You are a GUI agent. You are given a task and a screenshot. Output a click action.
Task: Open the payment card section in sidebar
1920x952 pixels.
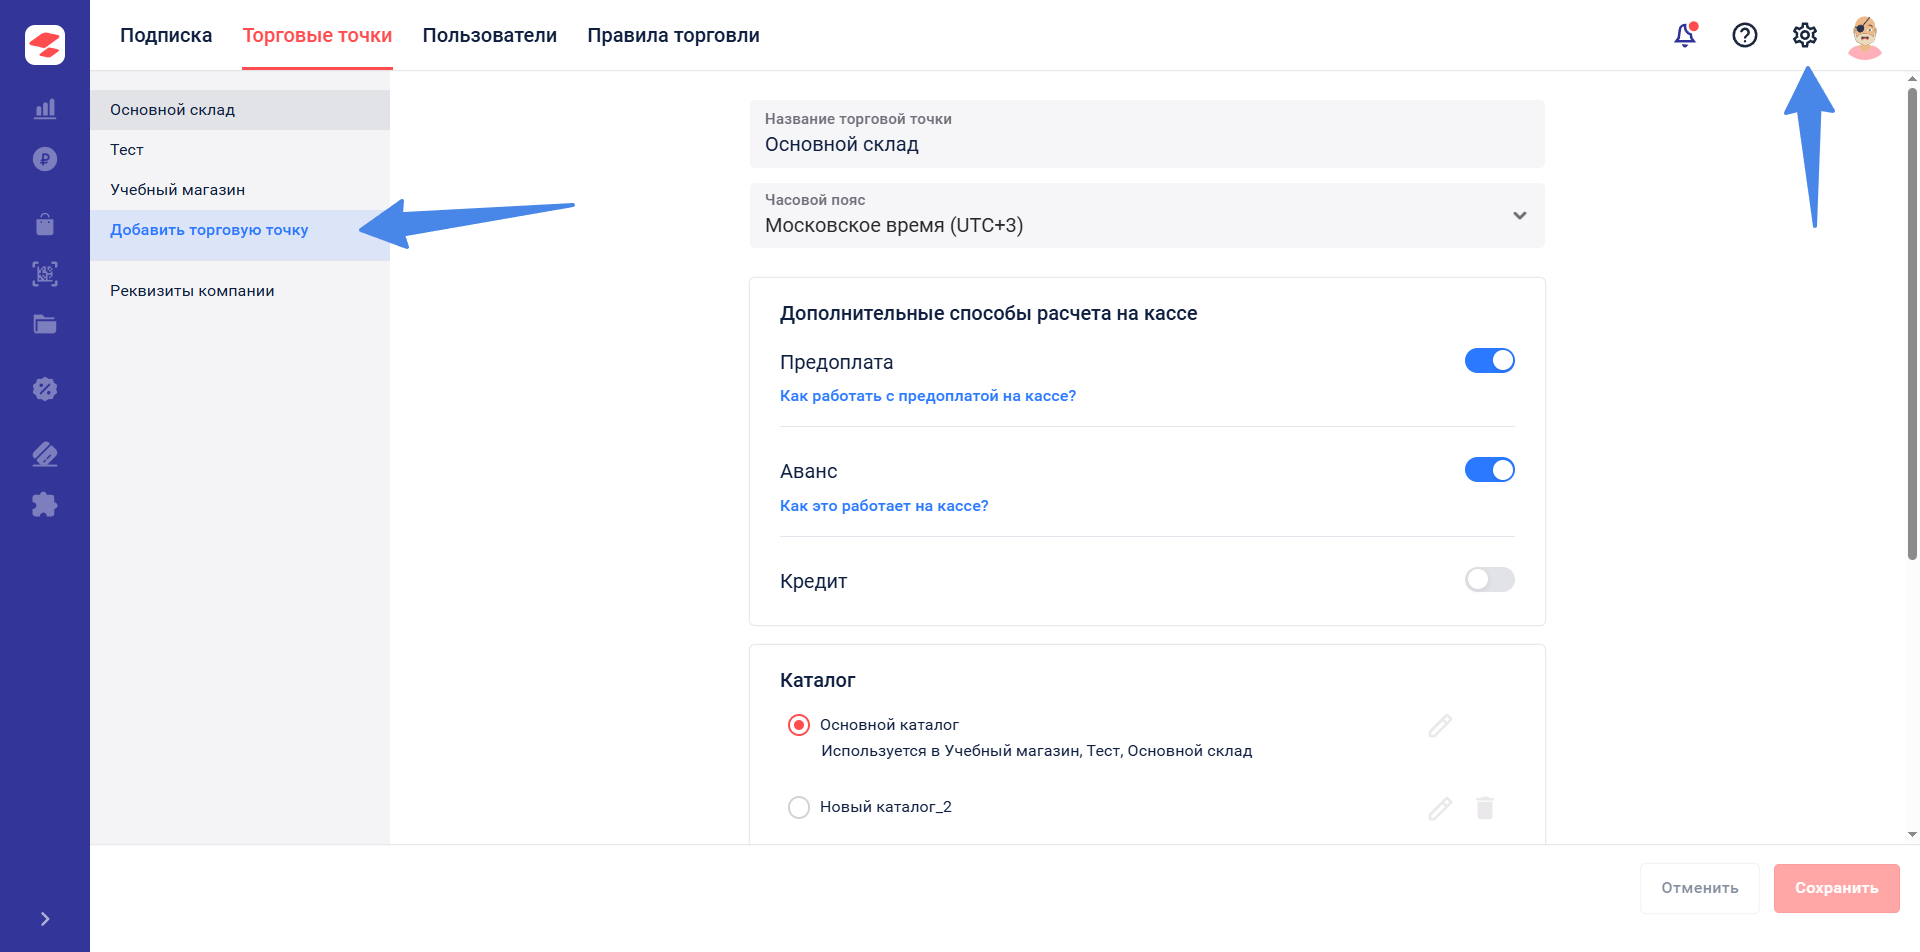click(45, 454)
